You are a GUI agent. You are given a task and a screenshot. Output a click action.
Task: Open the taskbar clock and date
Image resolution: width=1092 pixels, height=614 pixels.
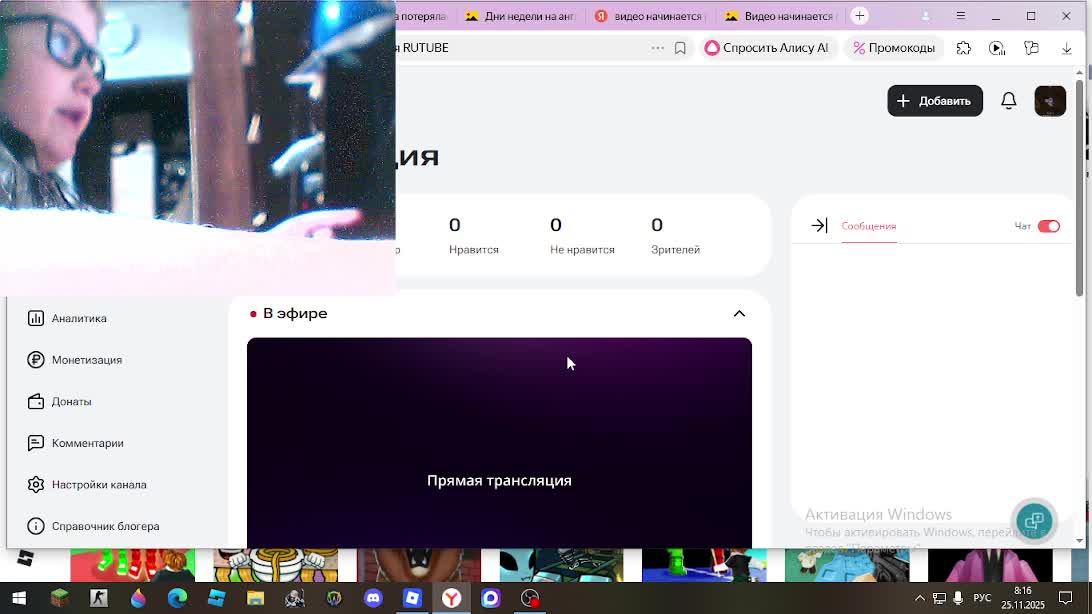tap(1023, 598)
